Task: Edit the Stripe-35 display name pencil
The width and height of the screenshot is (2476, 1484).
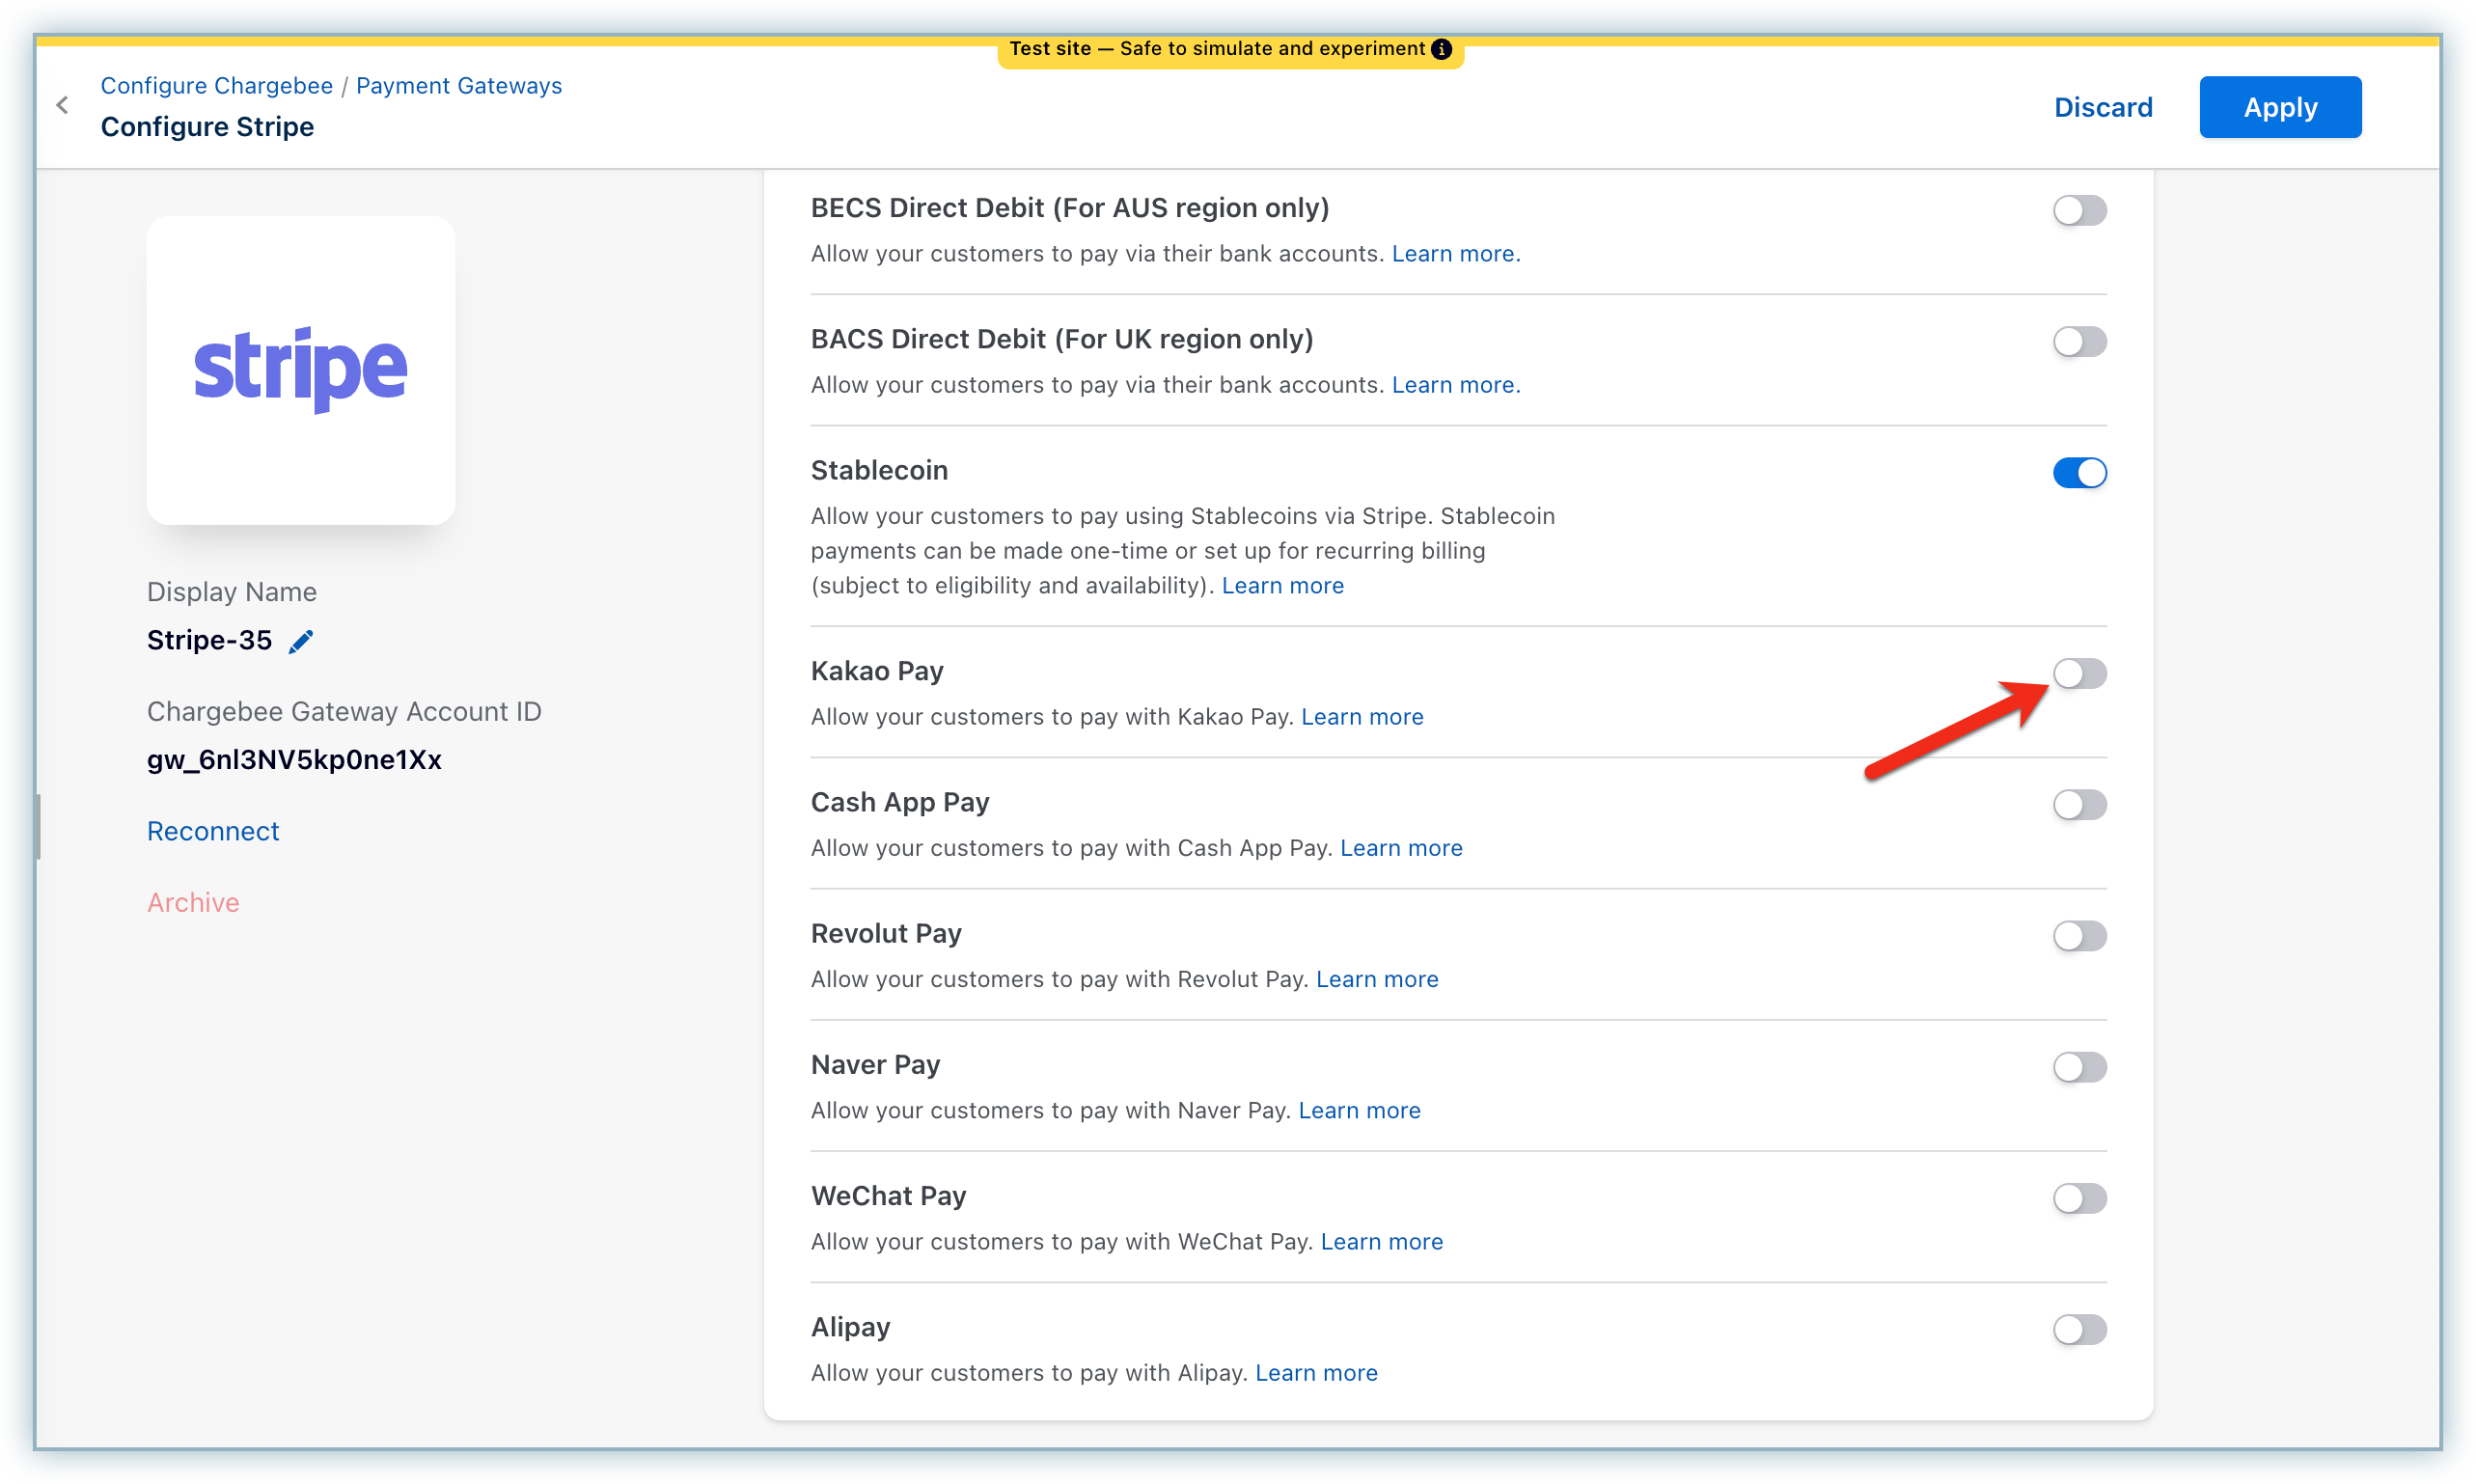Action: [301, 641]
